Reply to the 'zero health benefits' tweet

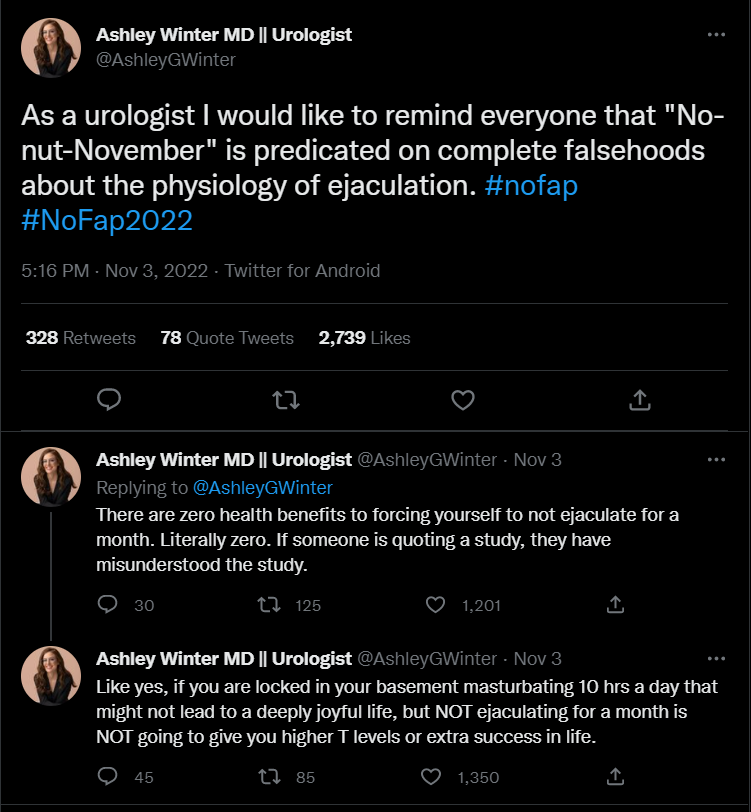(110, 605)
